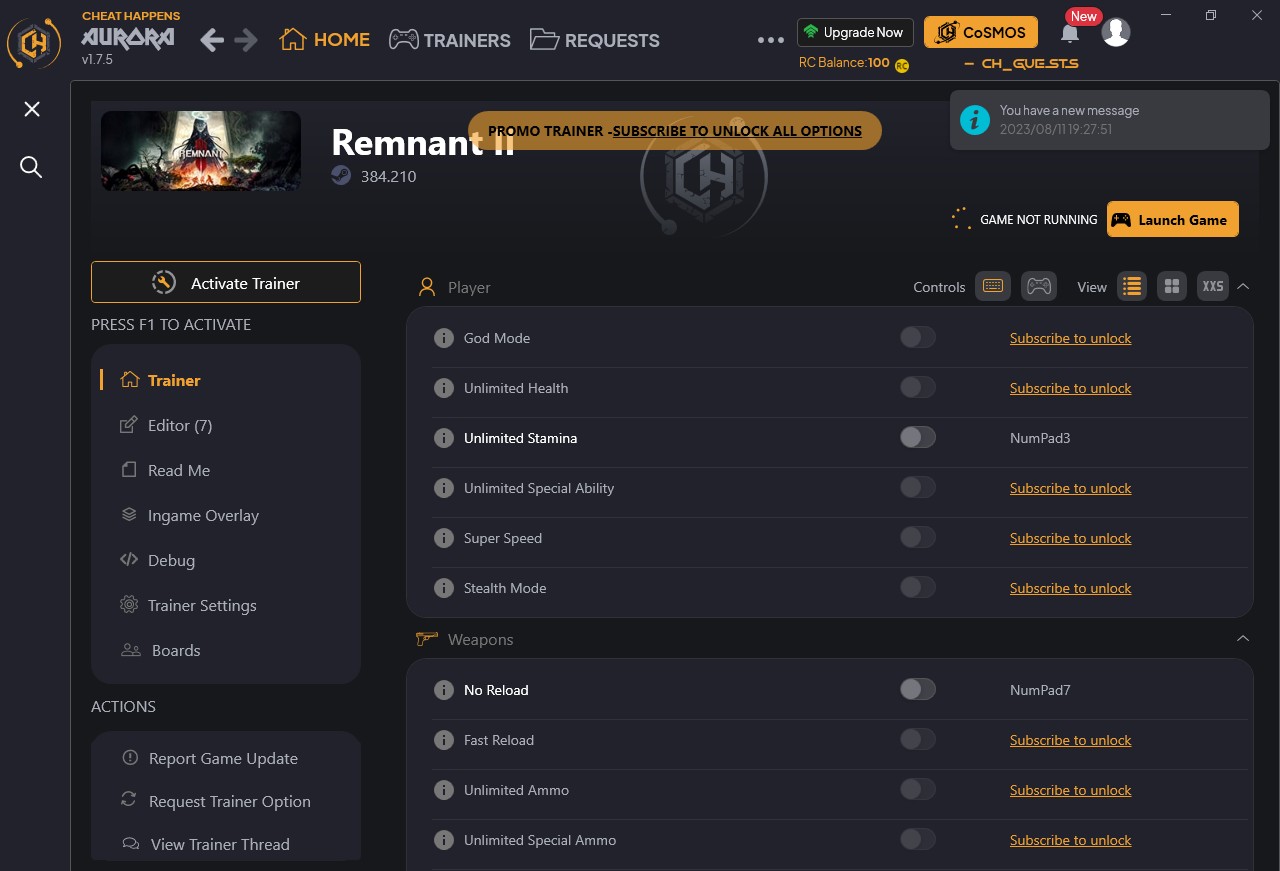
Task: Show info for Fast Reload
Action: [444, 740]
